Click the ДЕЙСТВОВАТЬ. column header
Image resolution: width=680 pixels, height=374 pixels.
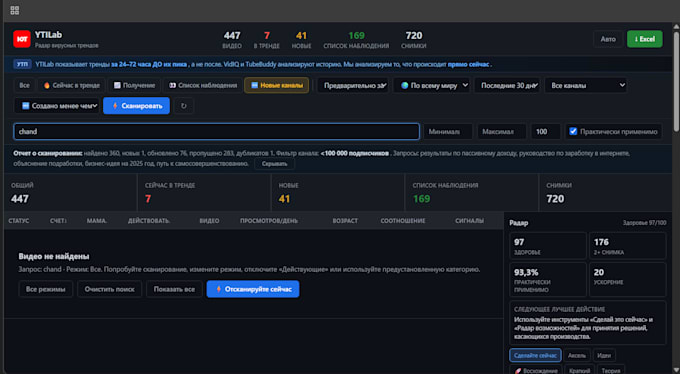(149, 221)
